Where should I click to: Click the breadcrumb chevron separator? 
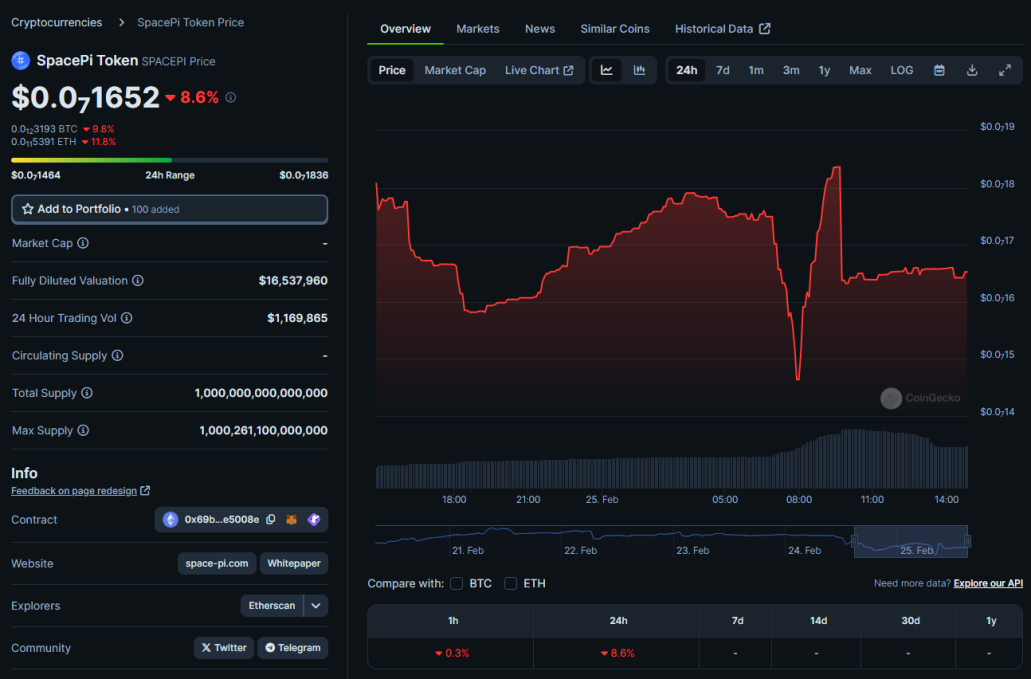point(121,22)
